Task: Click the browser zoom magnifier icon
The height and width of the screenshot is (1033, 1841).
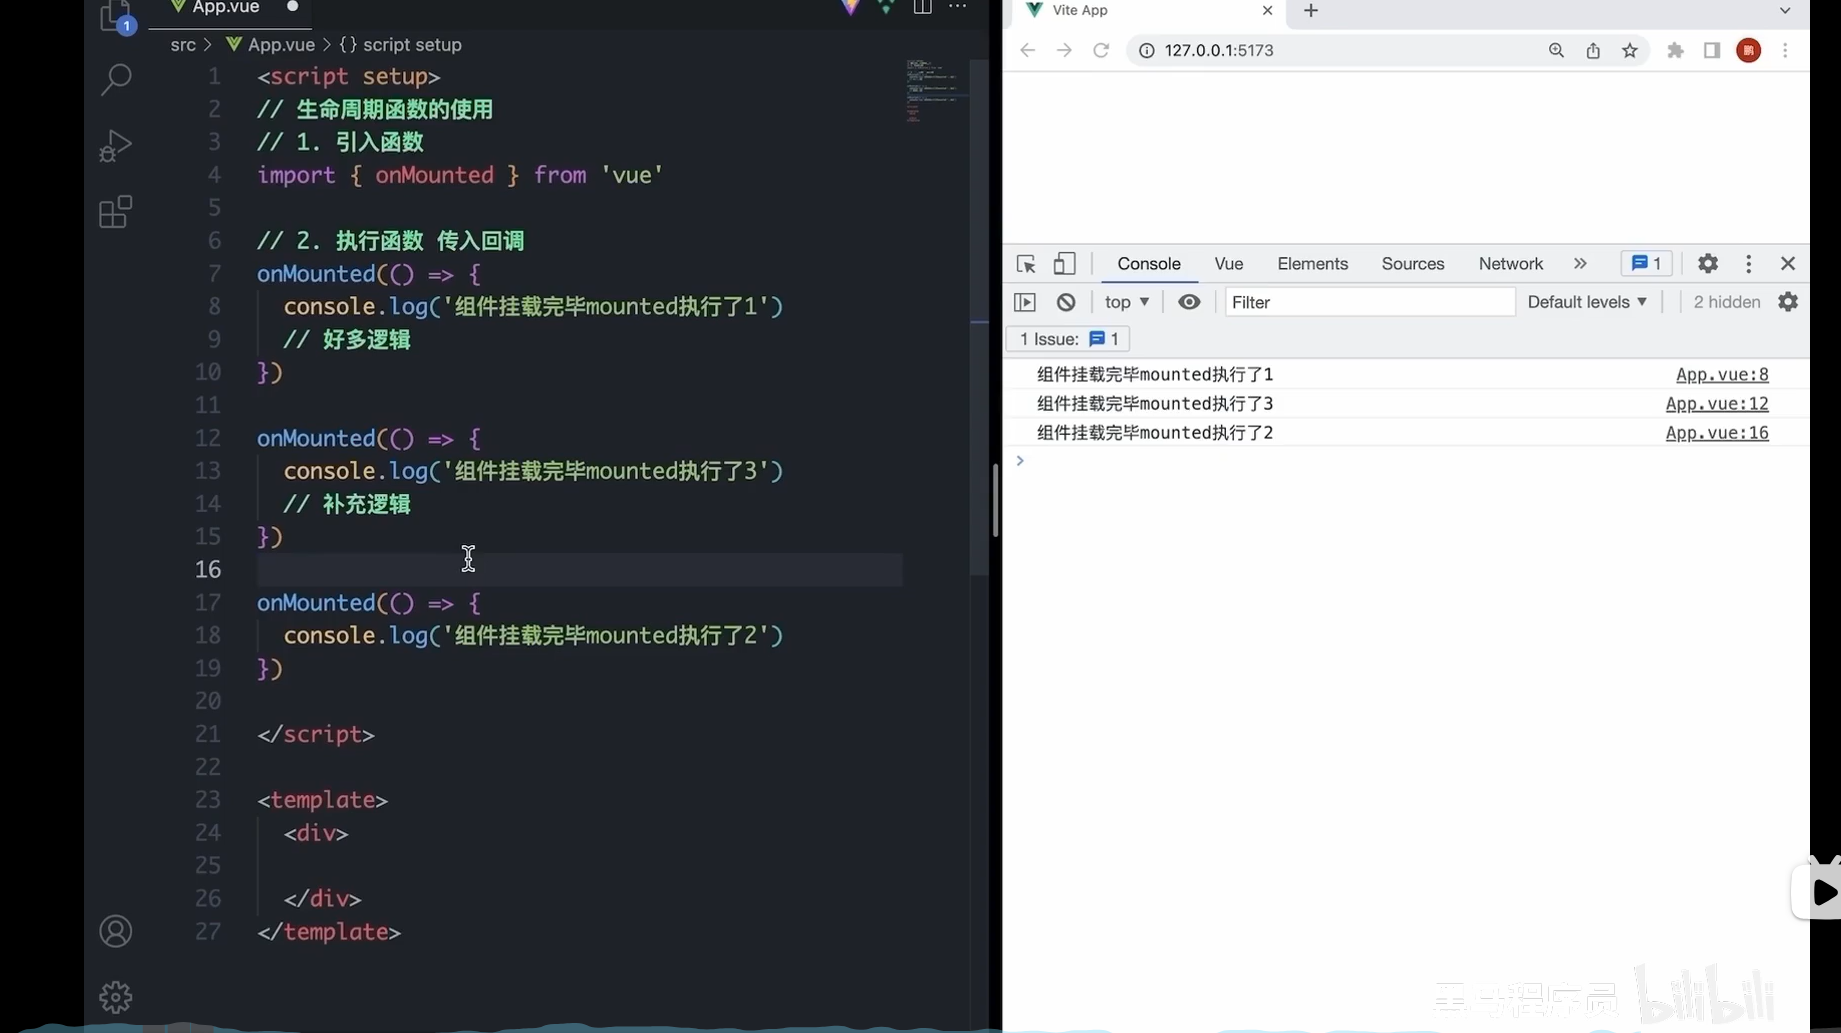Action: (1556, 50)
